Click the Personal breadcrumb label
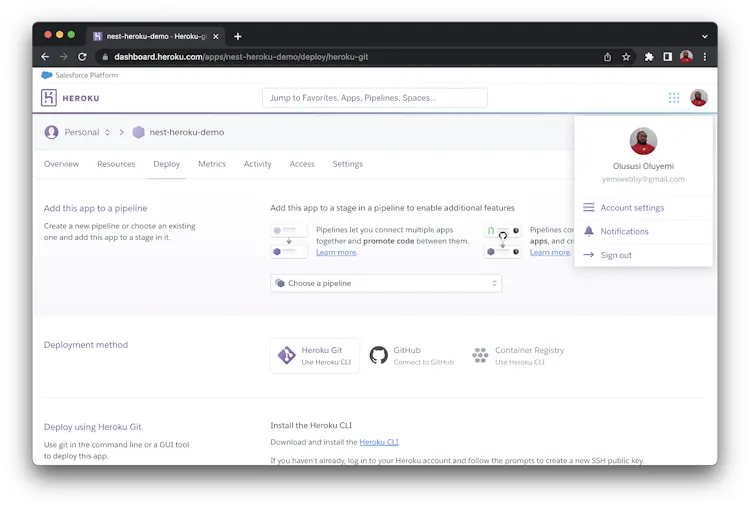Viewport: 750px width, 508px height. (82, 132)
